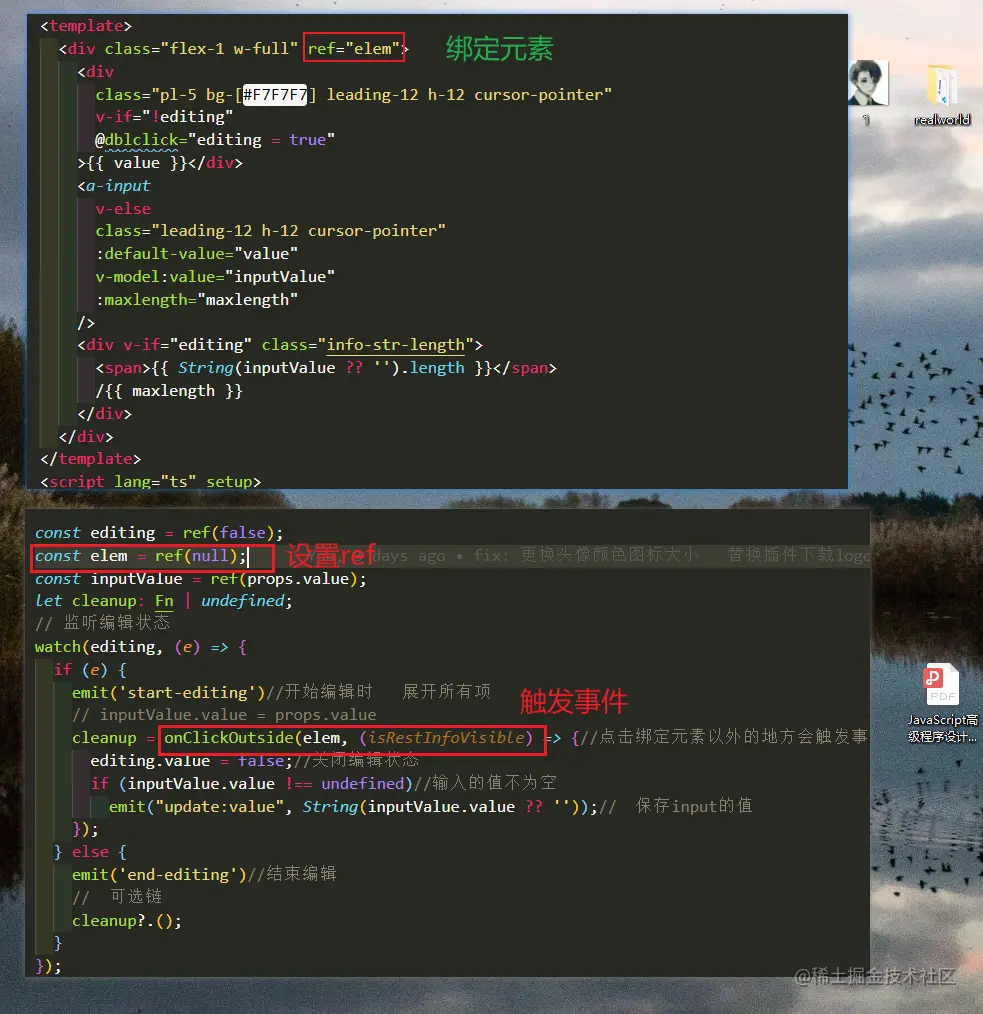Image resolution: width=983 pixels, height=1014 pixels.
Task: Click the script lang="ts" setup tag
Action: point(151,481)
